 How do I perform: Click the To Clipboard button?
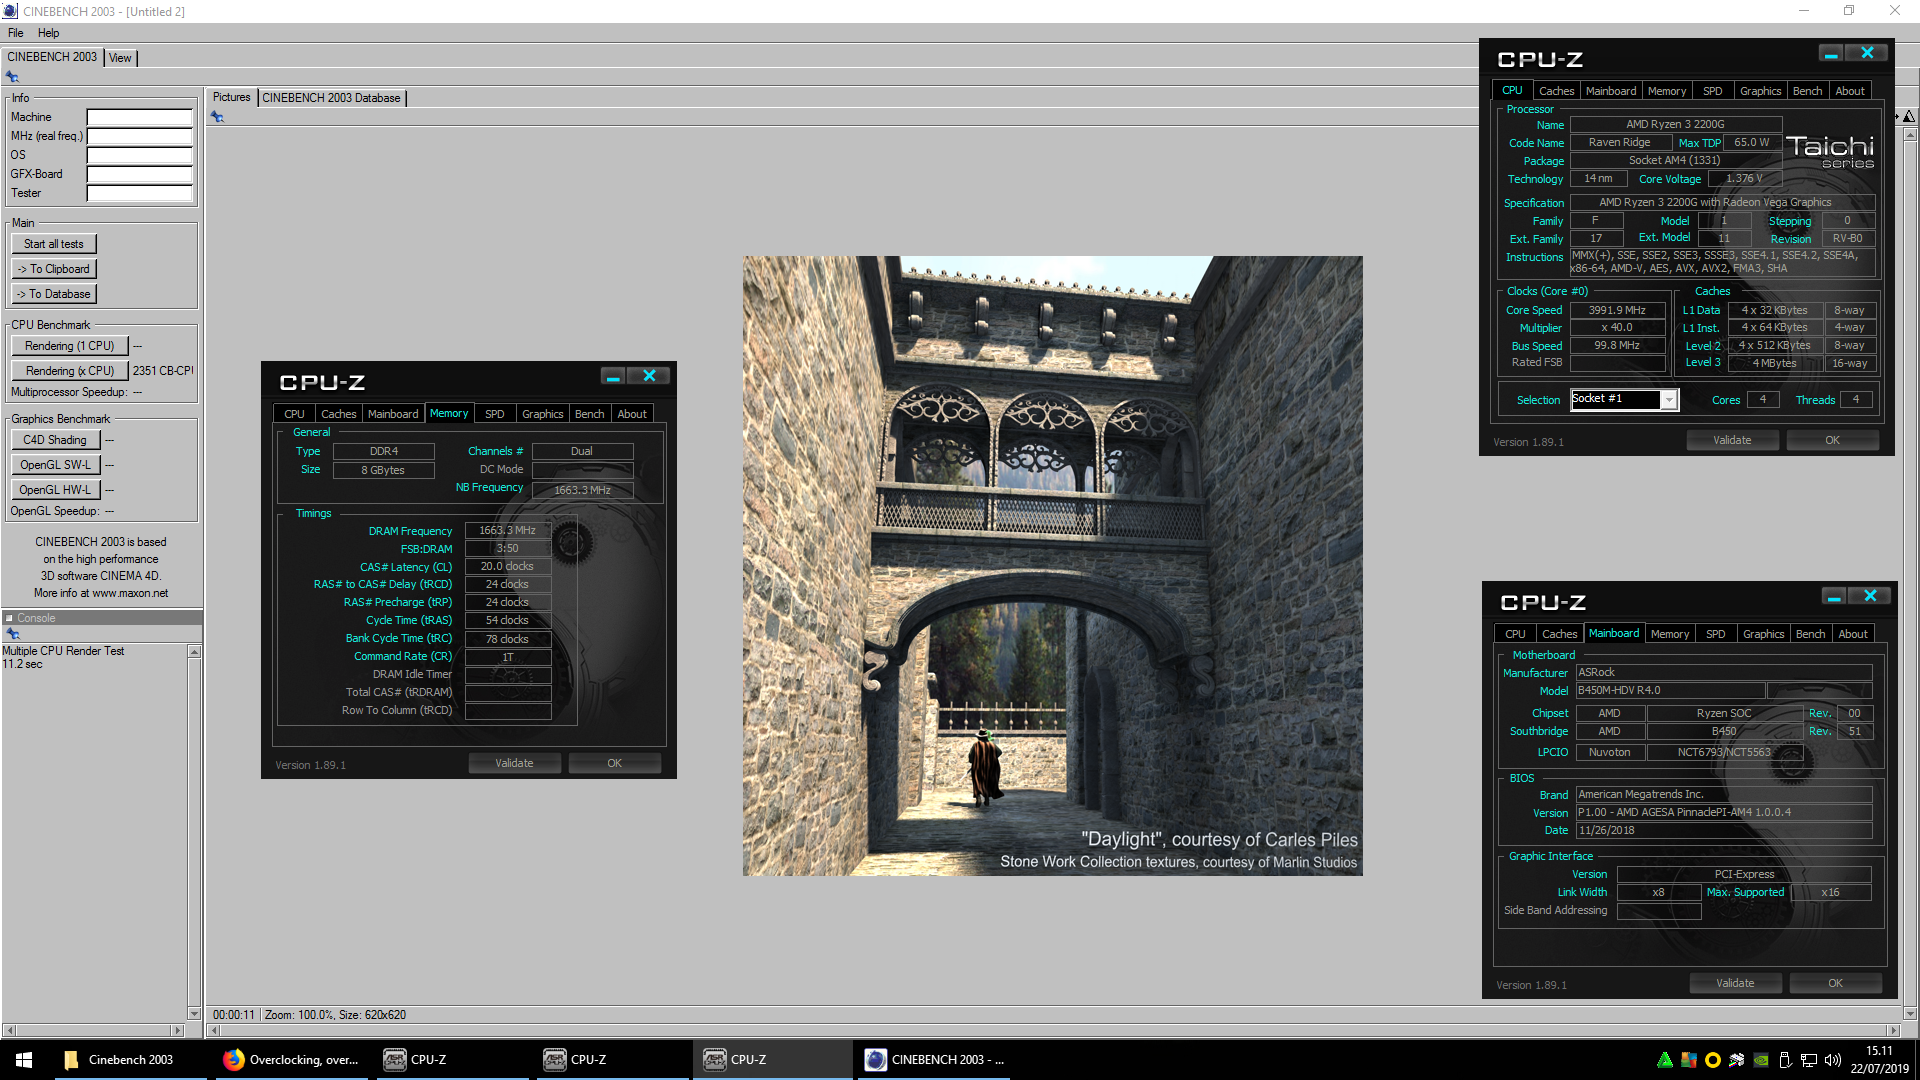pos(54,269)
